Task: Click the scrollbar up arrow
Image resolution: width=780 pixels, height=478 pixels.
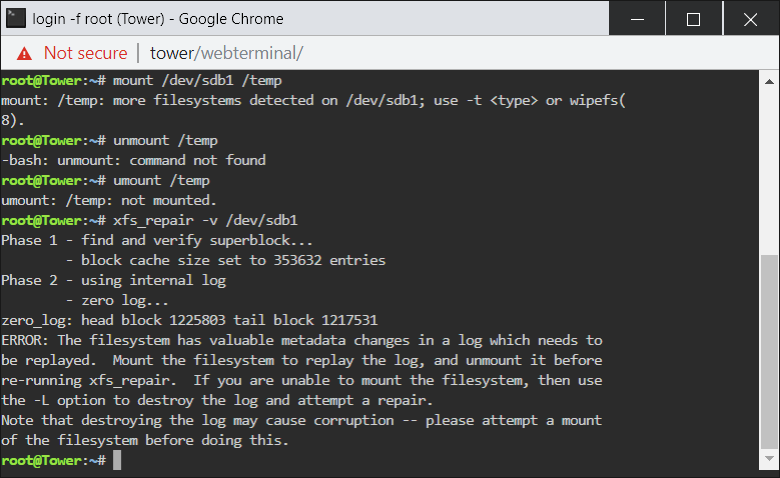Action: [x=769, y=82]
